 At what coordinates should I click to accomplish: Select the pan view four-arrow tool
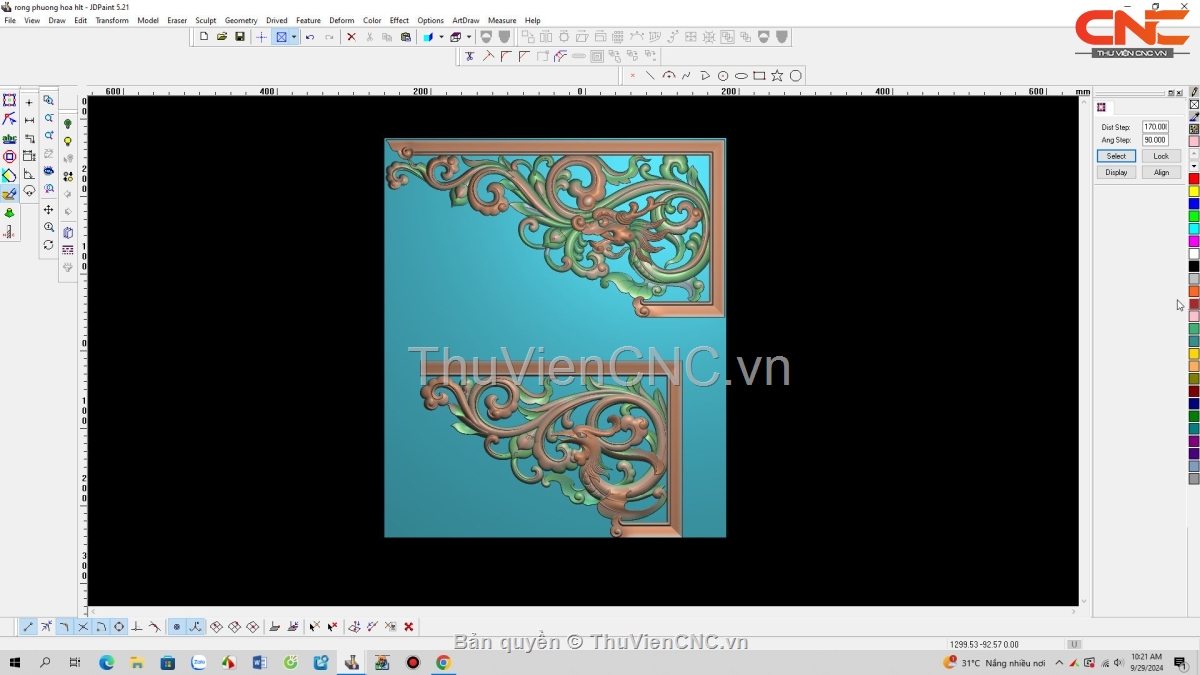[48, 210]
